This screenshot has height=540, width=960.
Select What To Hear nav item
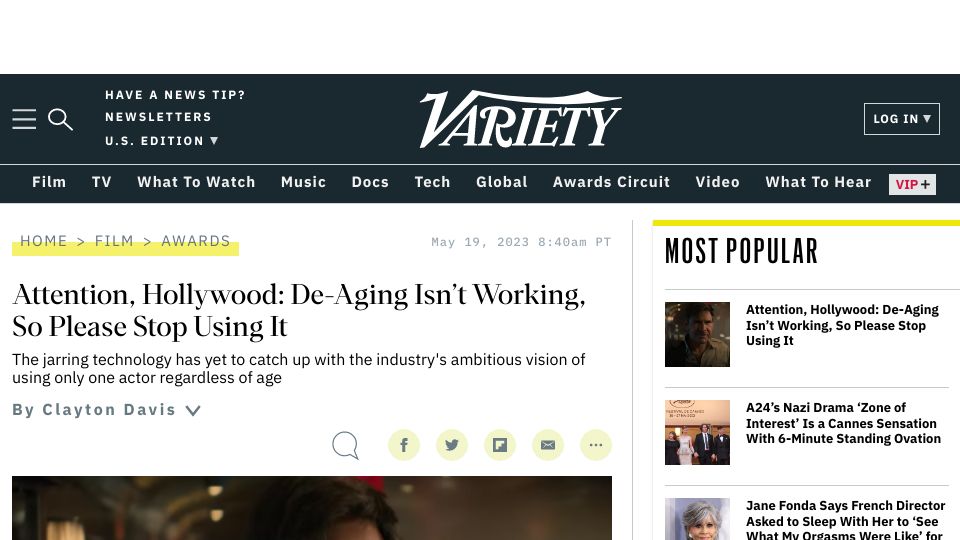[x=818, y=182]
